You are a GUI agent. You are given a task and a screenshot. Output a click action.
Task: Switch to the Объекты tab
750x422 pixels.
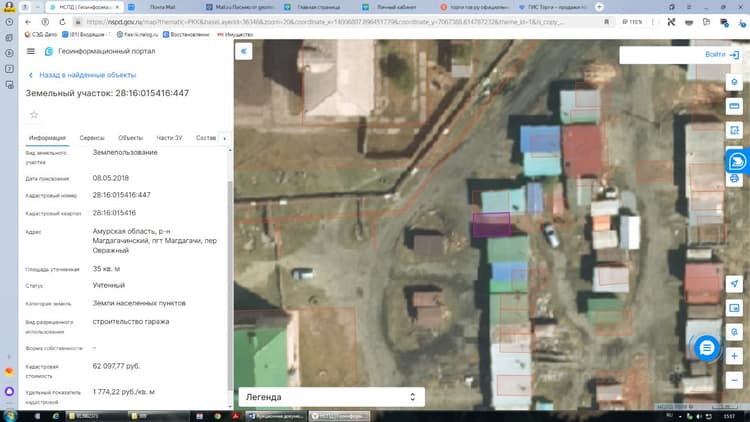pyautogui.click(x=131, y=138)
